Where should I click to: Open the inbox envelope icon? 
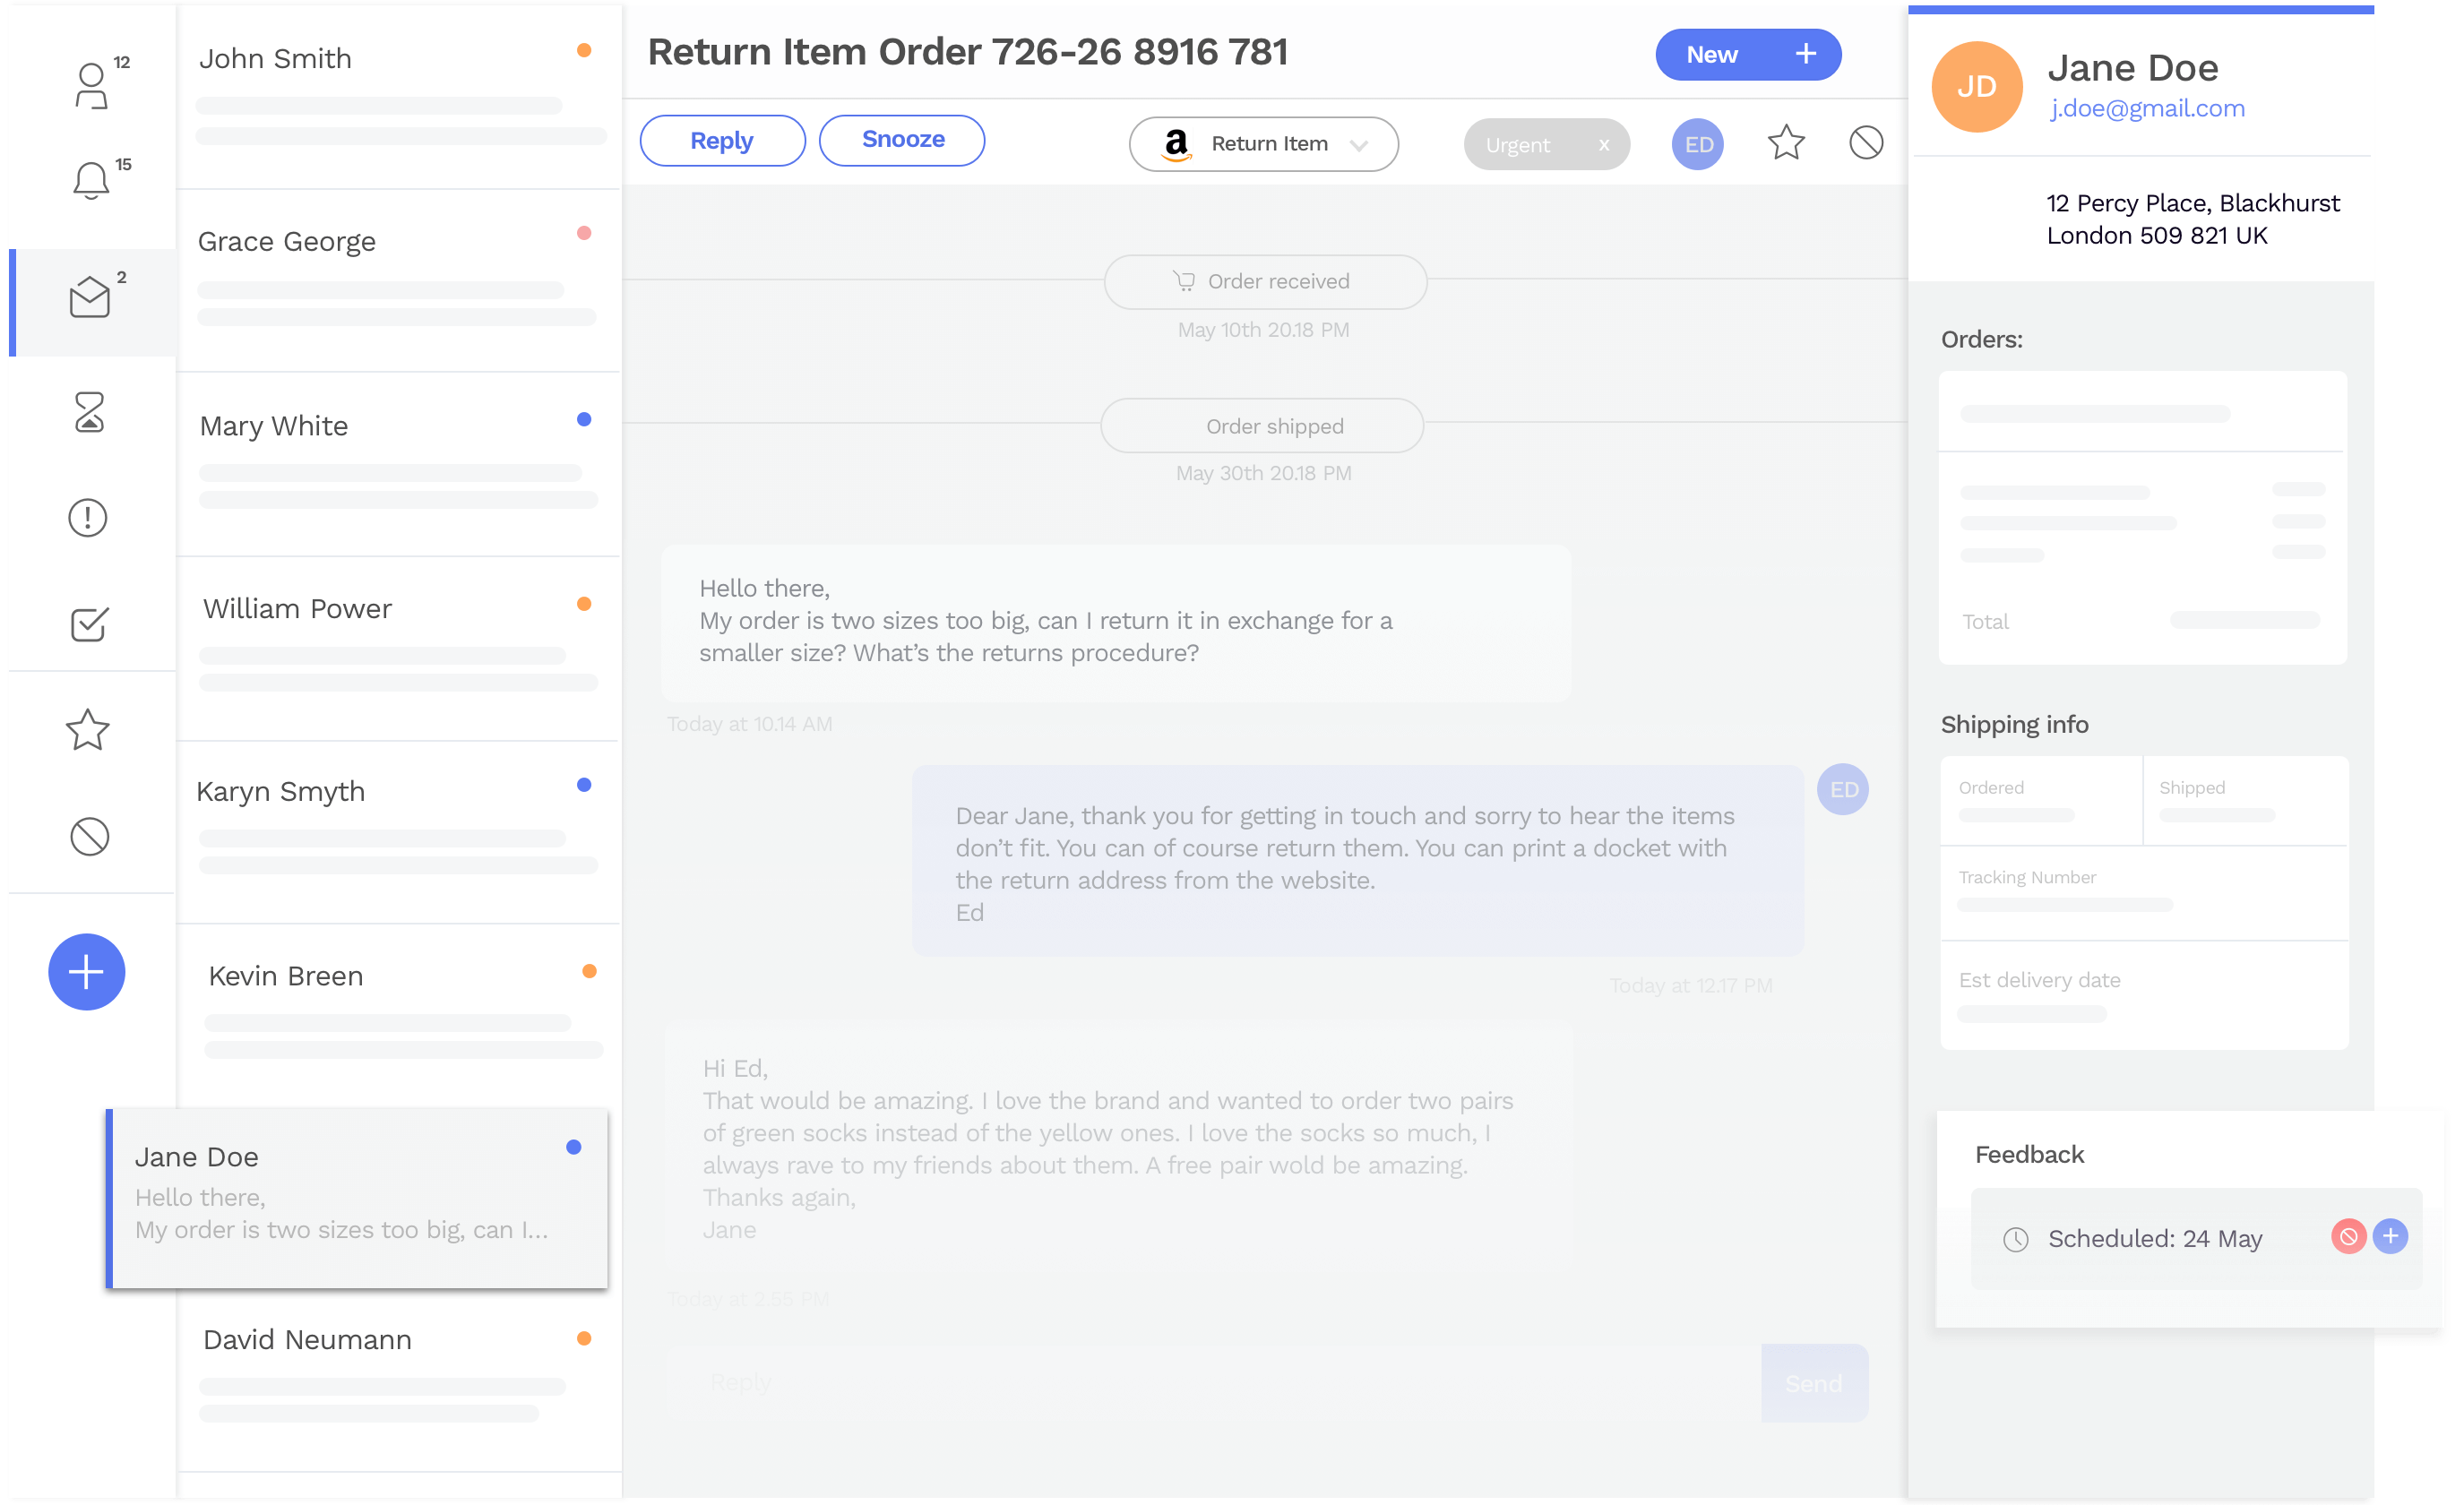pyautogui.click(x=90, y=297)
